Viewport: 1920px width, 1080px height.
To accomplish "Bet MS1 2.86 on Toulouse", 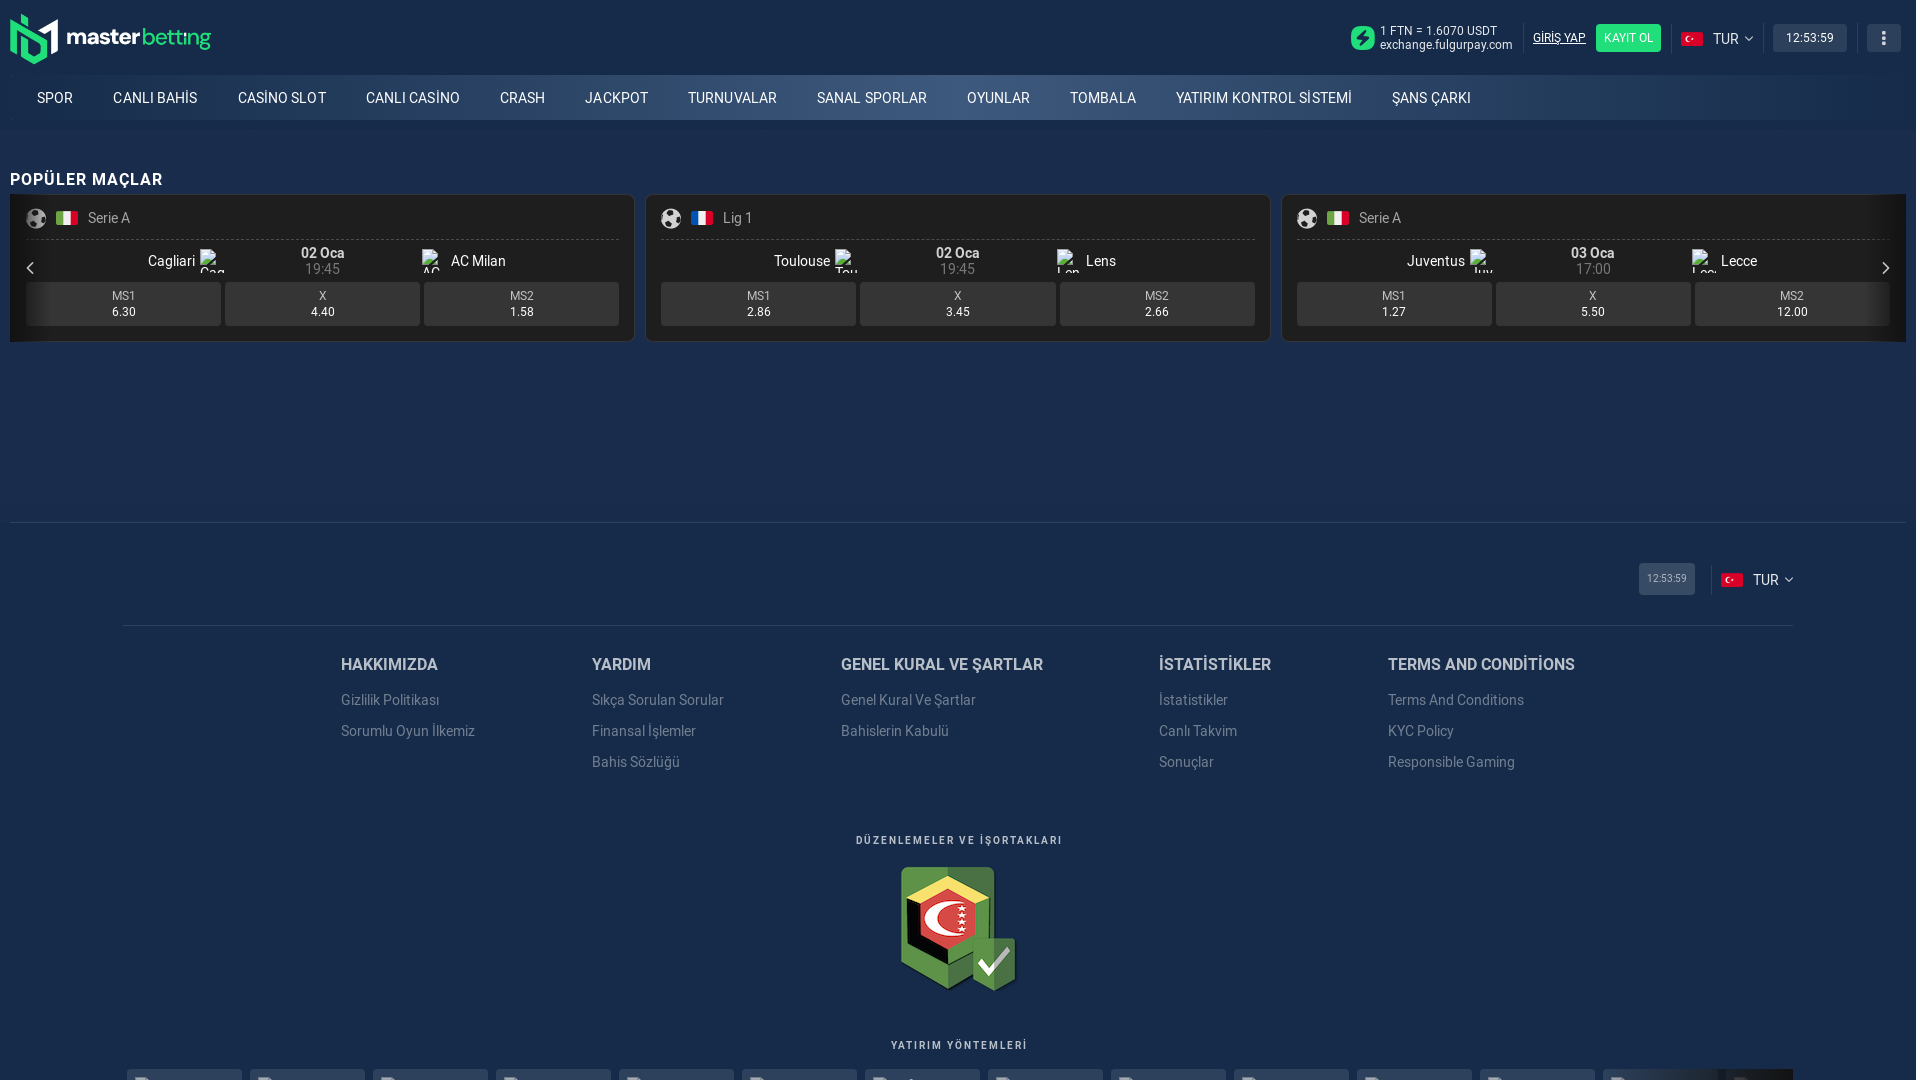I will coord(758,304).
